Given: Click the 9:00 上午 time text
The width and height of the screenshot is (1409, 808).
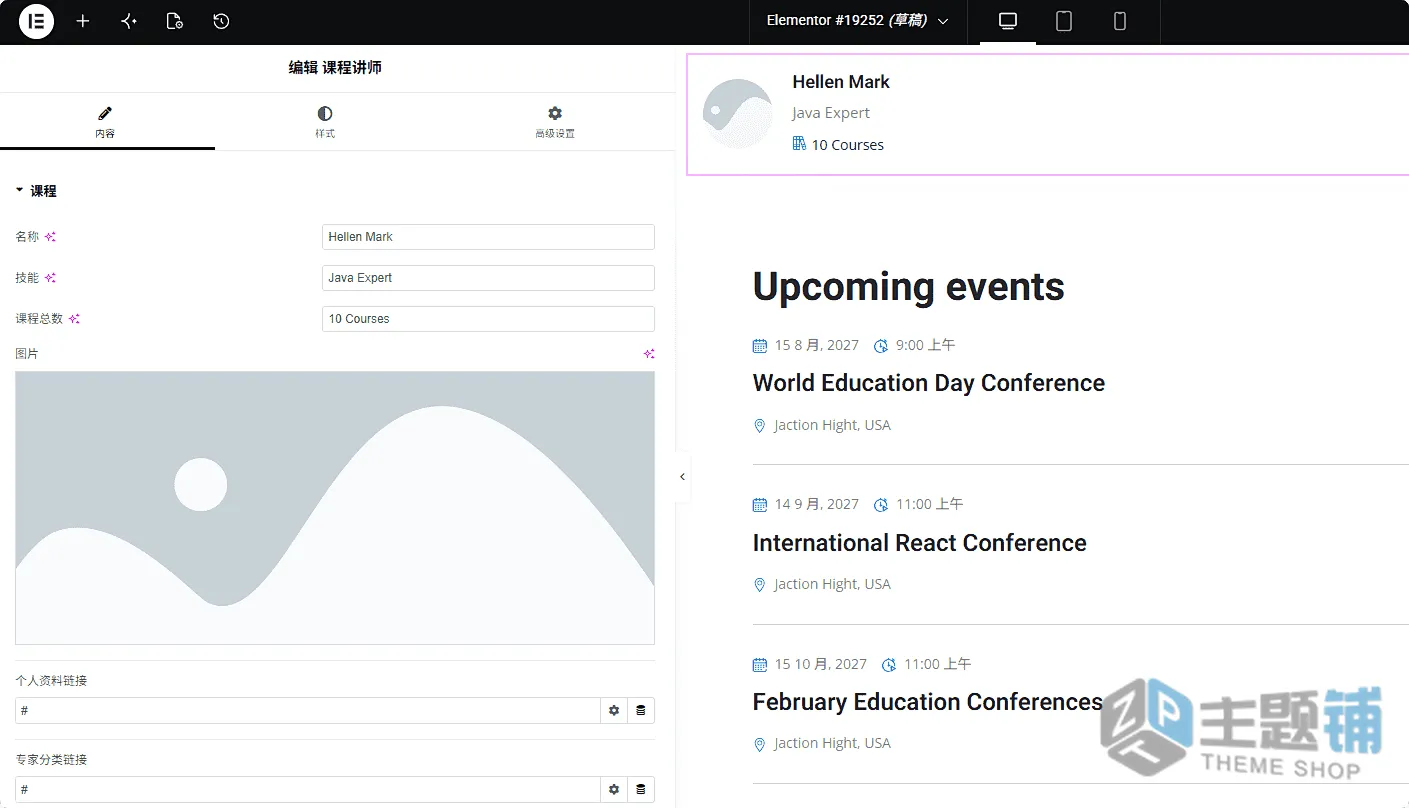Looking at the screenshot, I should click(x=925, y=345).
